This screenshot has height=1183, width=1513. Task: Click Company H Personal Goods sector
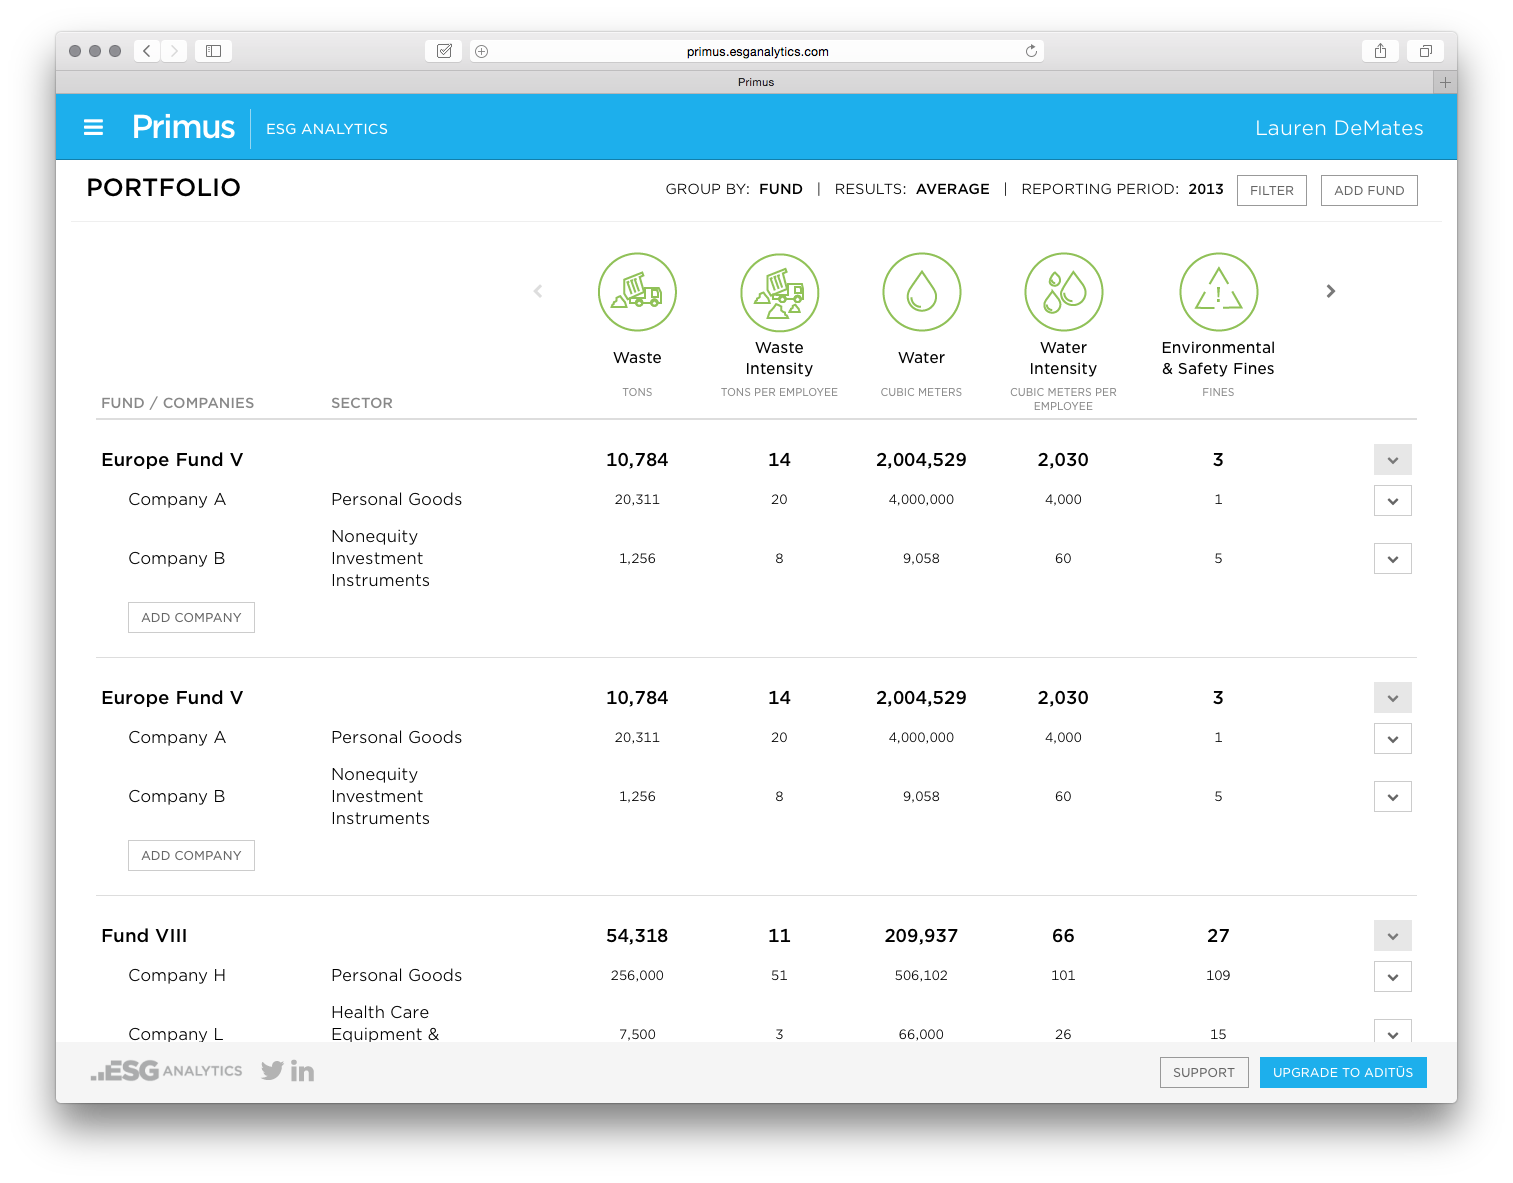click(x=396, y=975)
